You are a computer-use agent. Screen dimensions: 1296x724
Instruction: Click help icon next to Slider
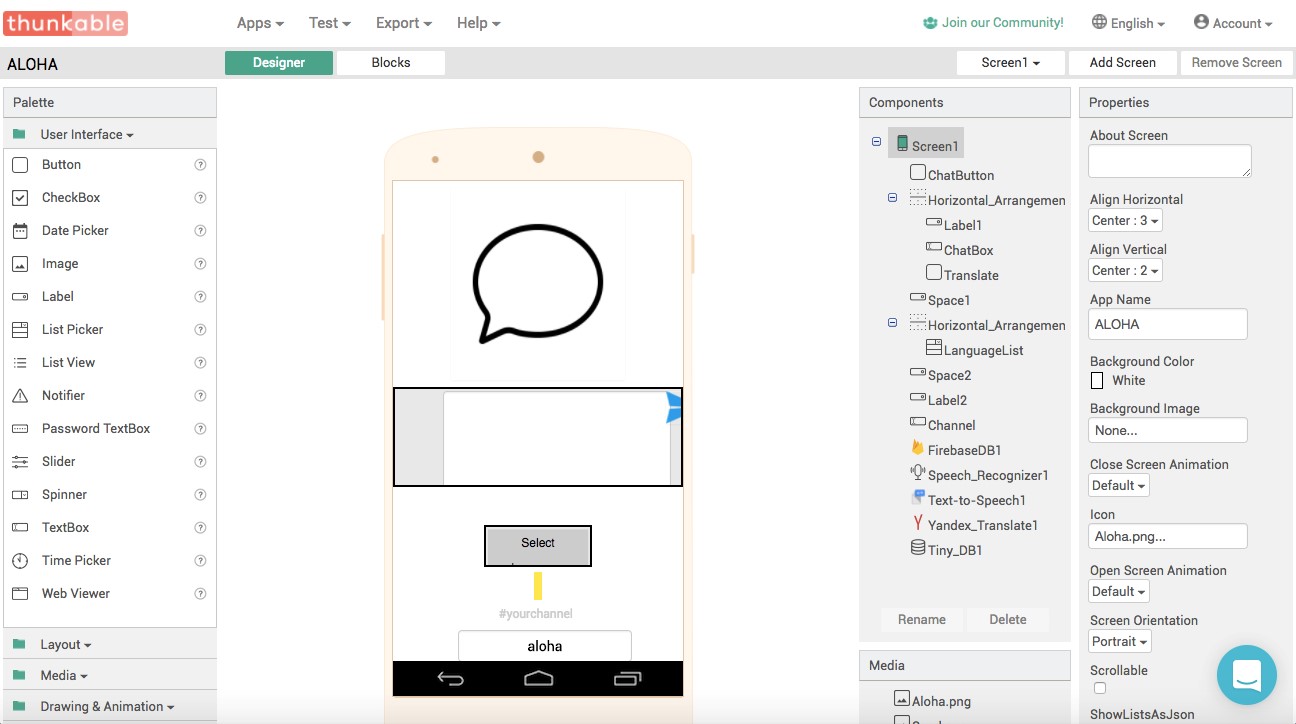(200, 462)
